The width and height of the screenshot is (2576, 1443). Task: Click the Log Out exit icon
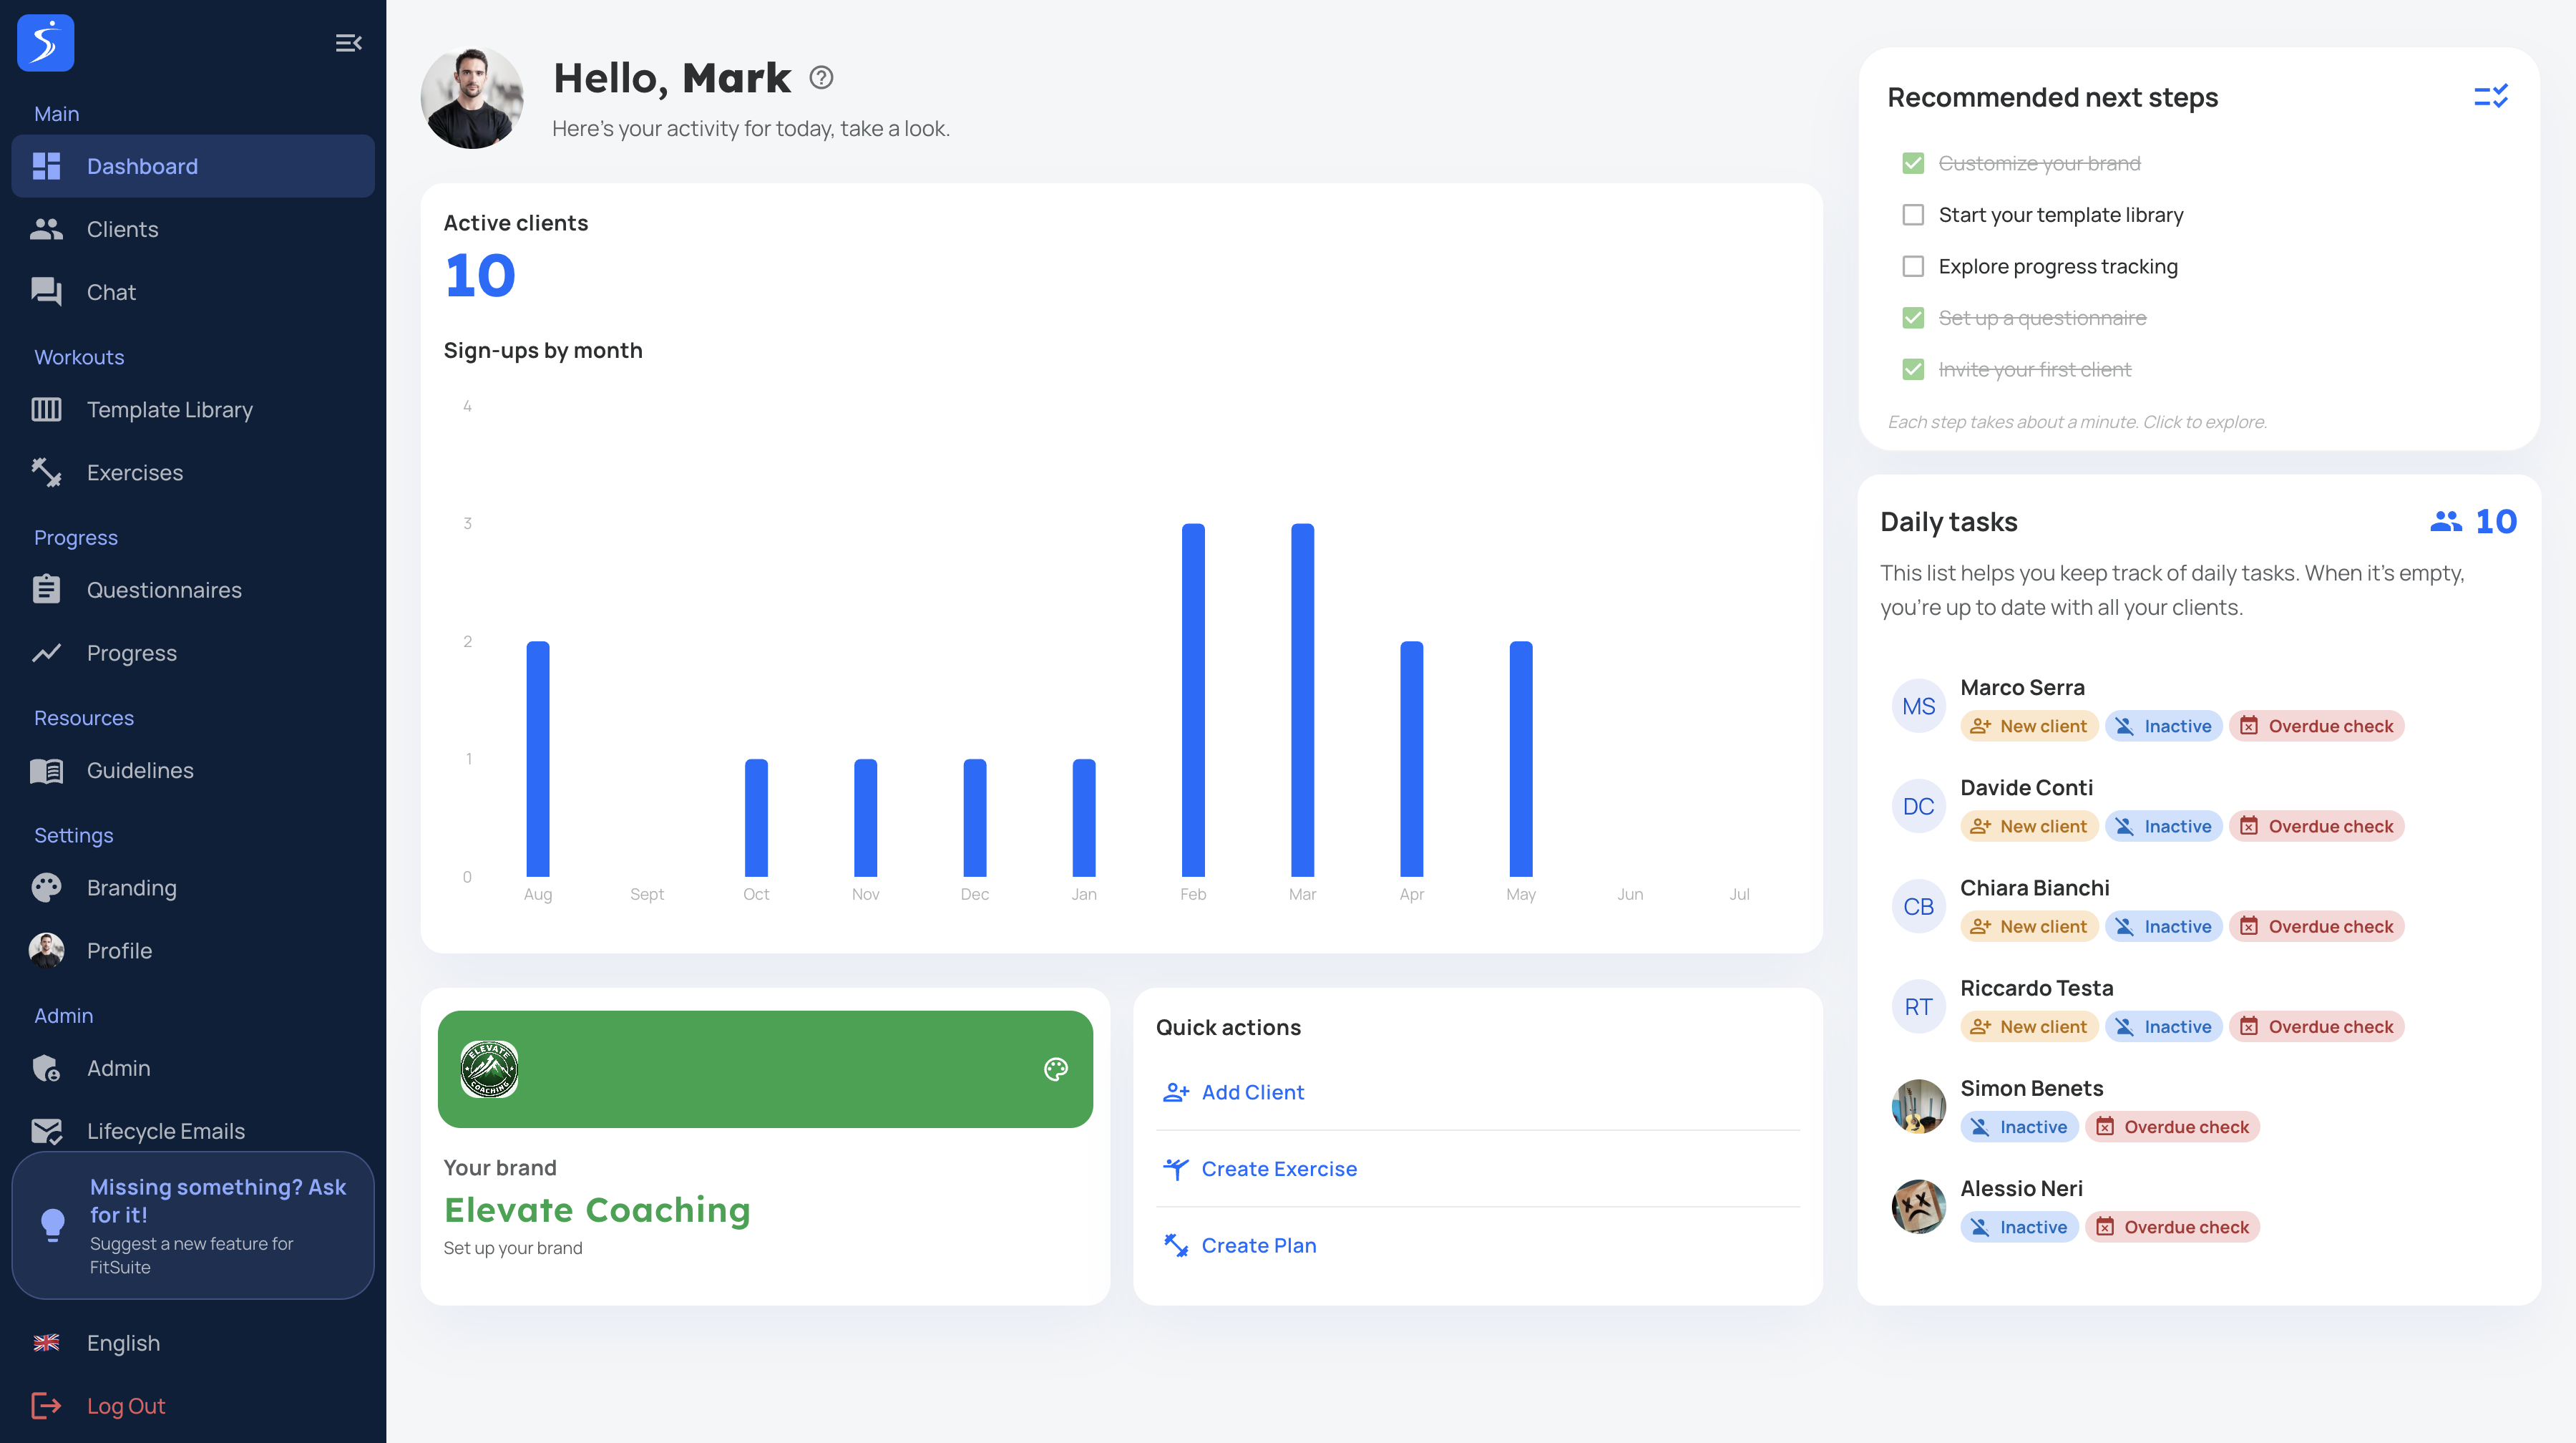click(46, 1406)
